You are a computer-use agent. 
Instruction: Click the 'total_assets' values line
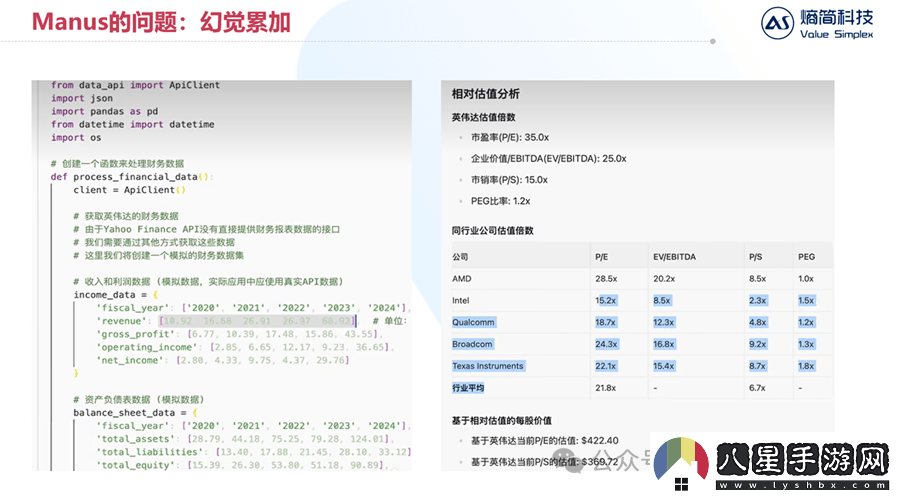[x=245, y=439]
